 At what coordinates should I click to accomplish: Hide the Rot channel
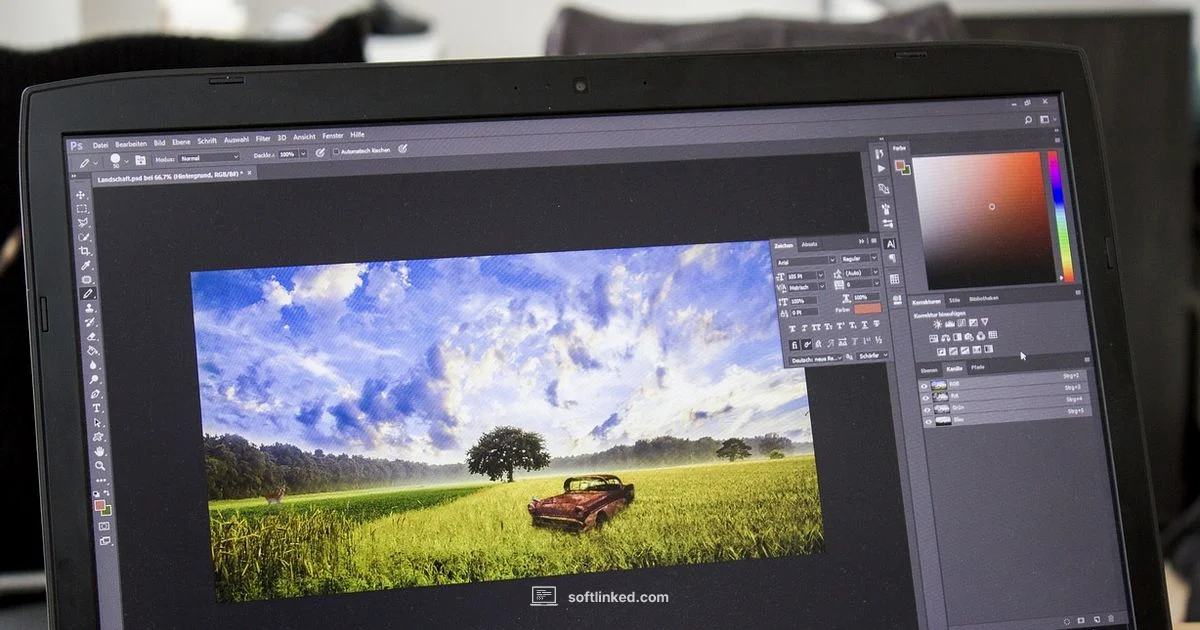[x=925, y=397]
